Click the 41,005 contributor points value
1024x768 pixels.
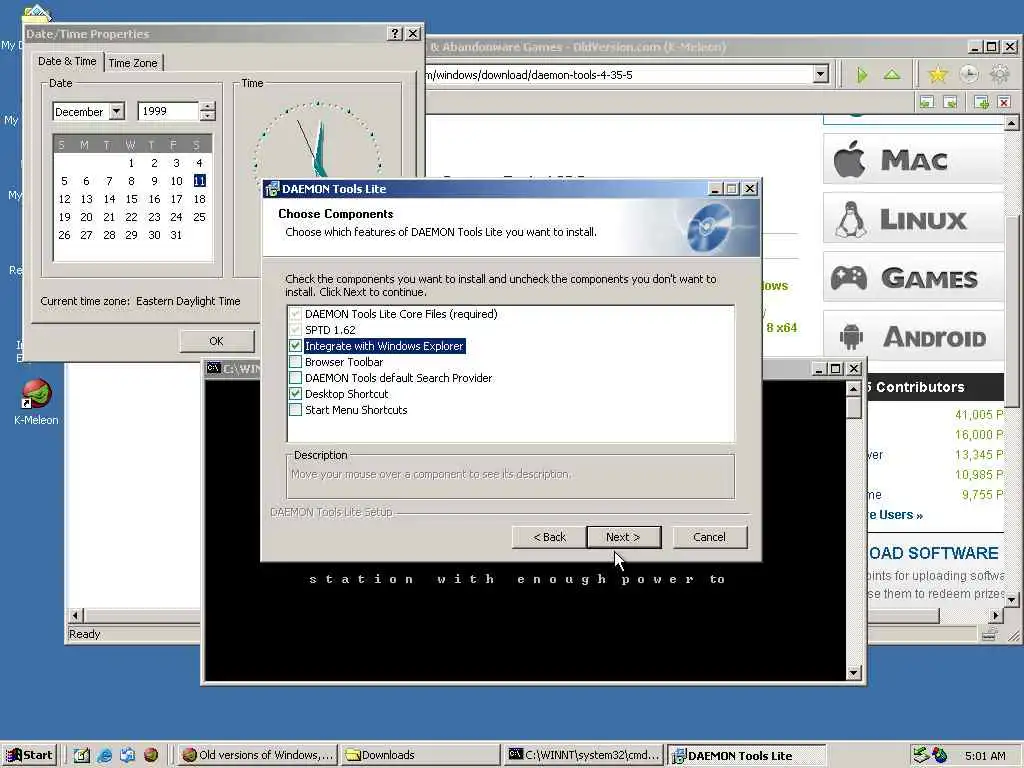[979, 415]
